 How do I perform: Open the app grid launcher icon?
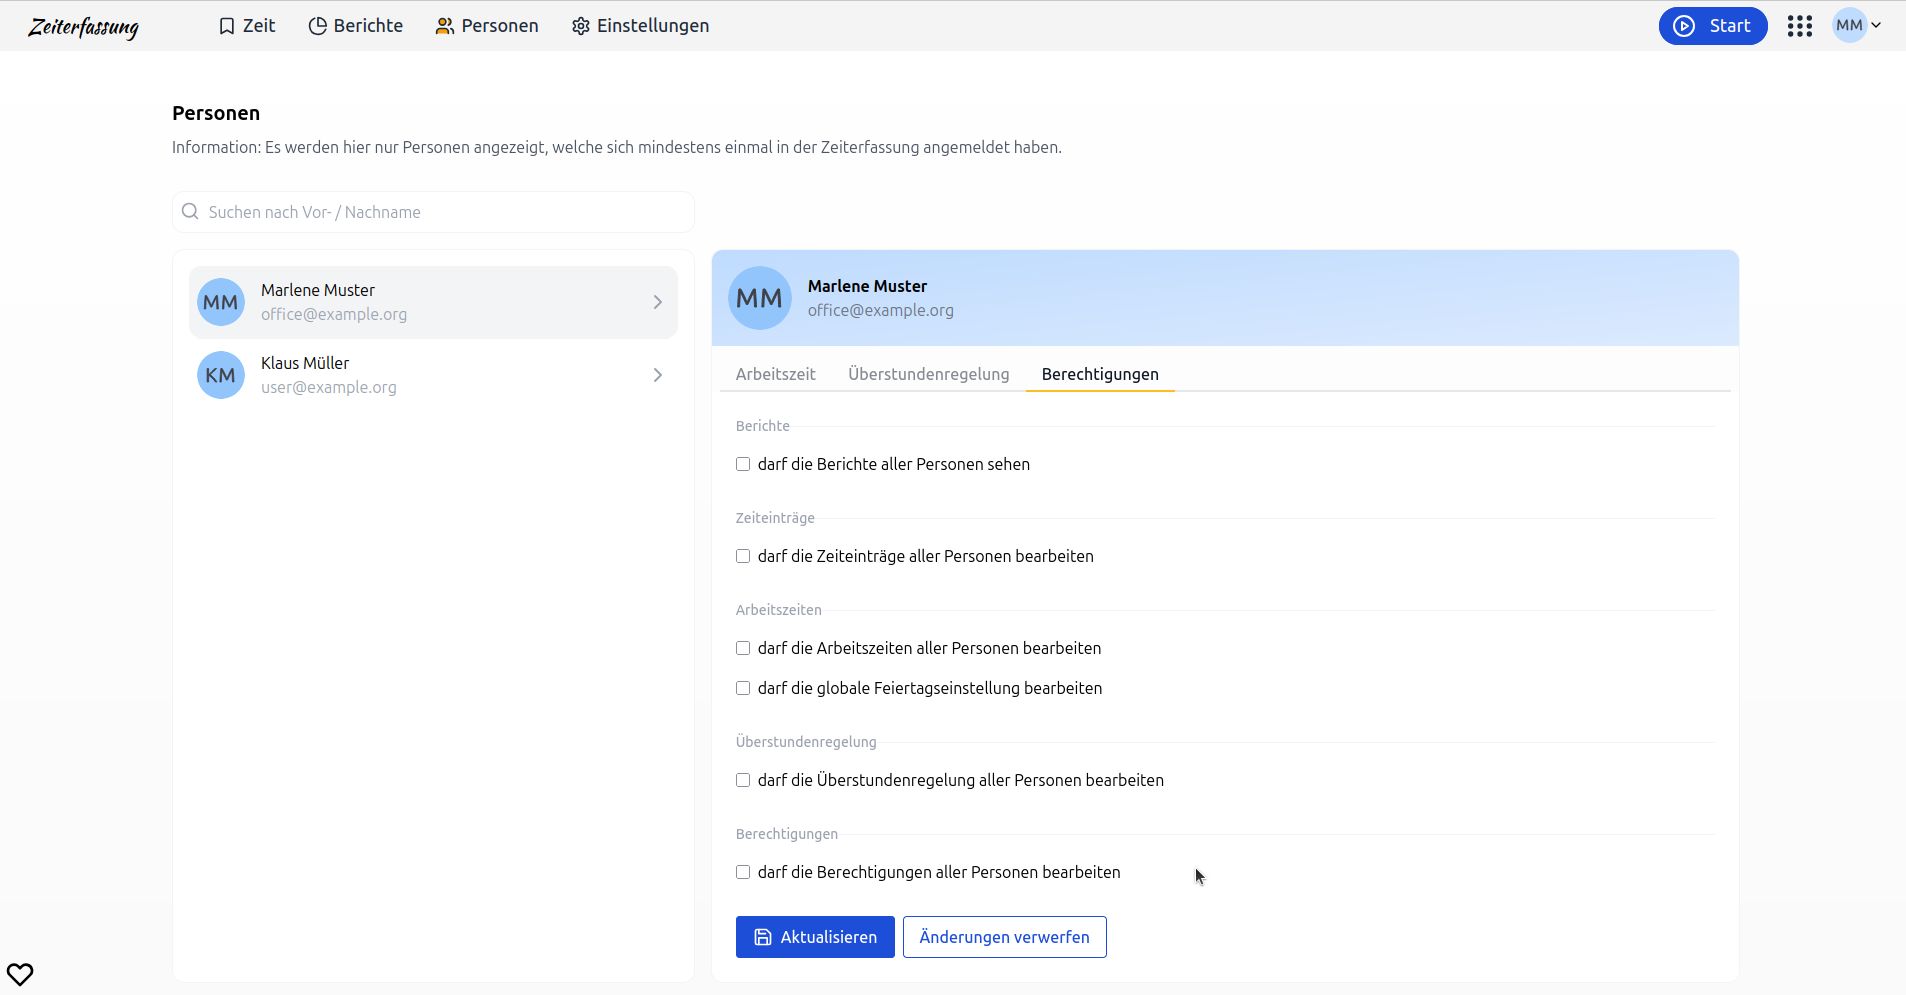1799,26
